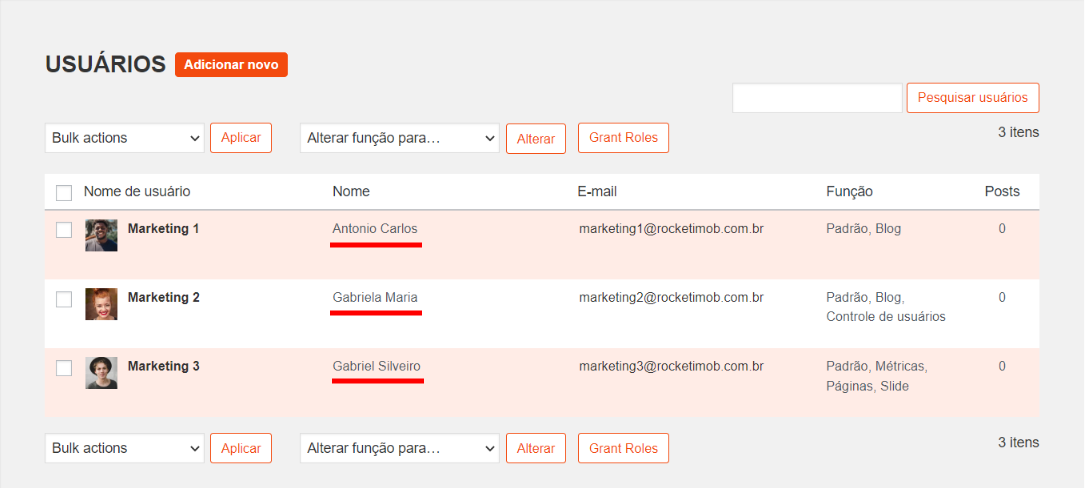Open the marketing2@rocketimob.com.br email link
This screenshot has height=488, width=1085.
pyautogui.click(x=671, y=298)
